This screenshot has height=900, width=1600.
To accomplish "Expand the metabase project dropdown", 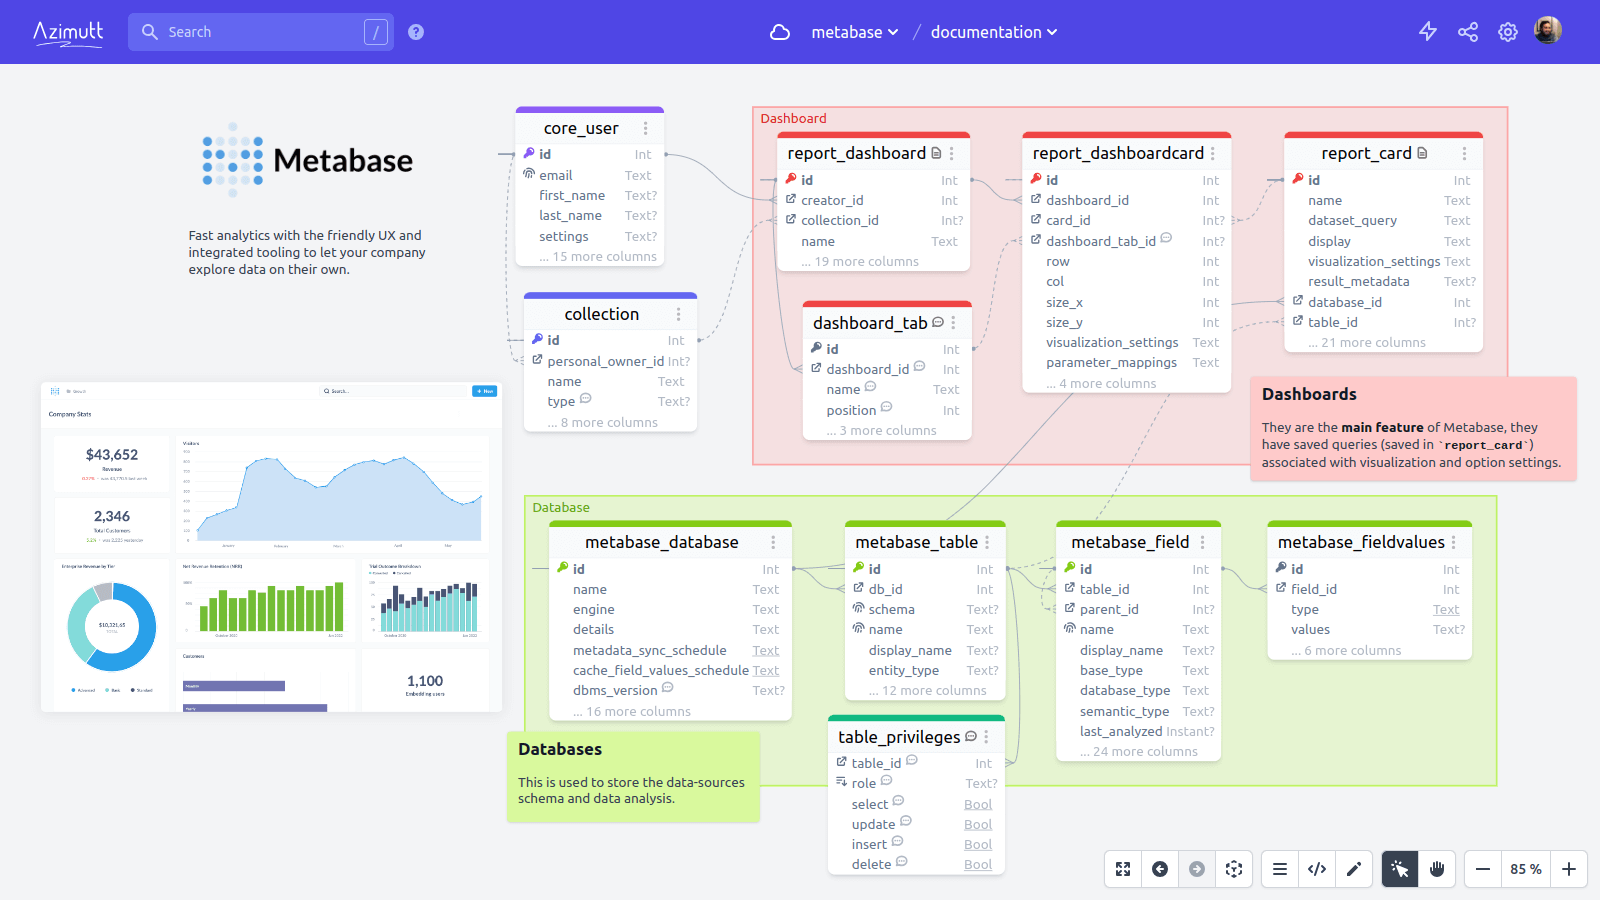I will 855,31.
